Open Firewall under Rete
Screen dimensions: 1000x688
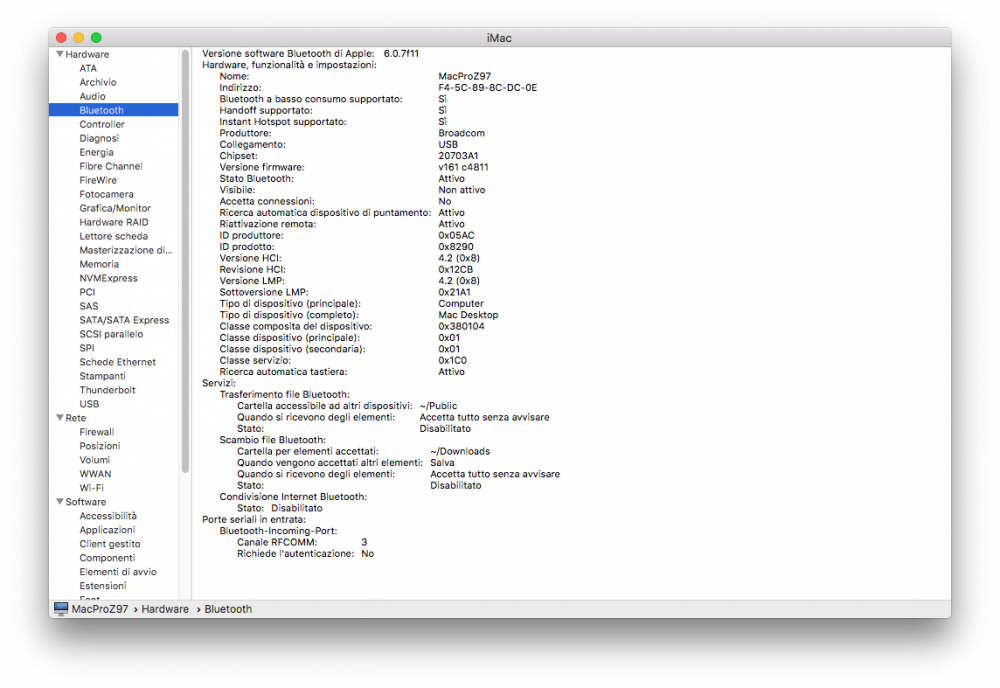[96, 433]
